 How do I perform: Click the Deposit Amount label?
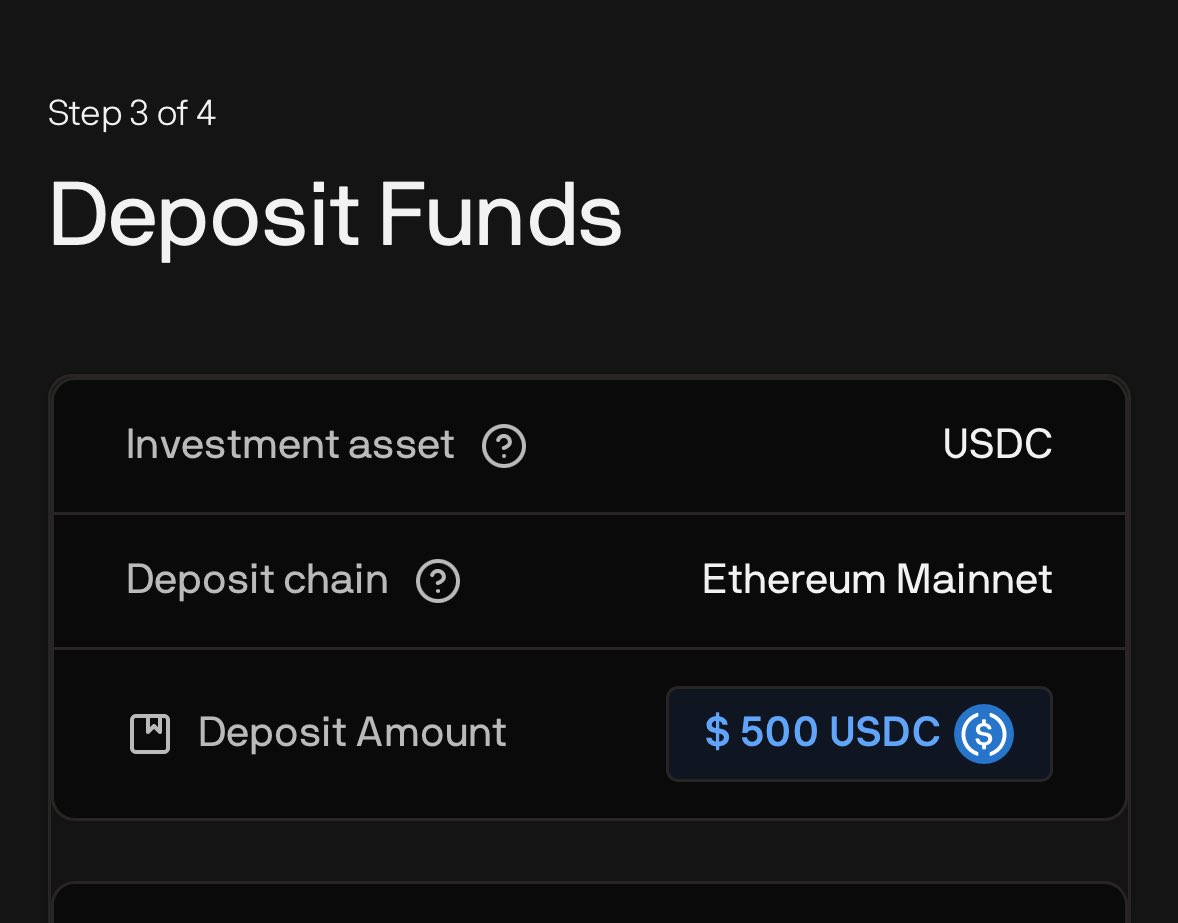coord(352,733)
